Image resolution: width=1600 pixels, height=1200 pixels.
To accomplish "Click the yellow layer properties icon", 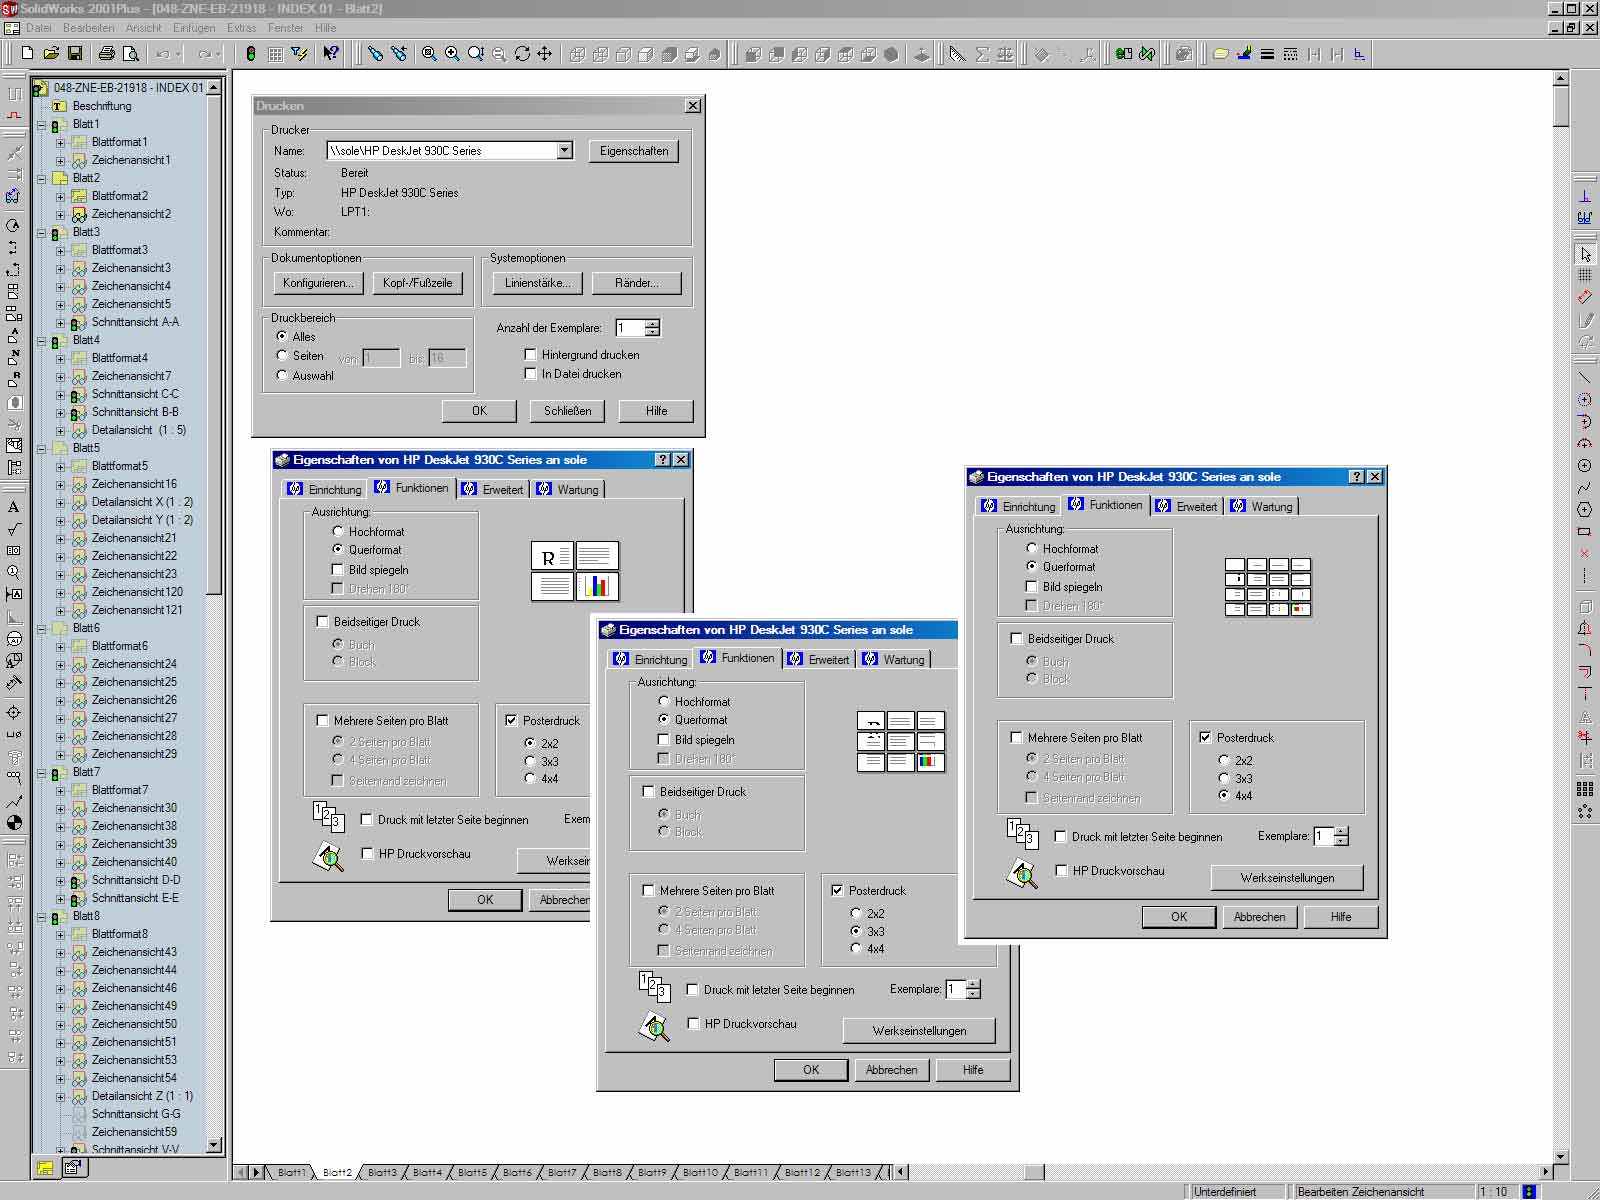I will point(1221,54).
